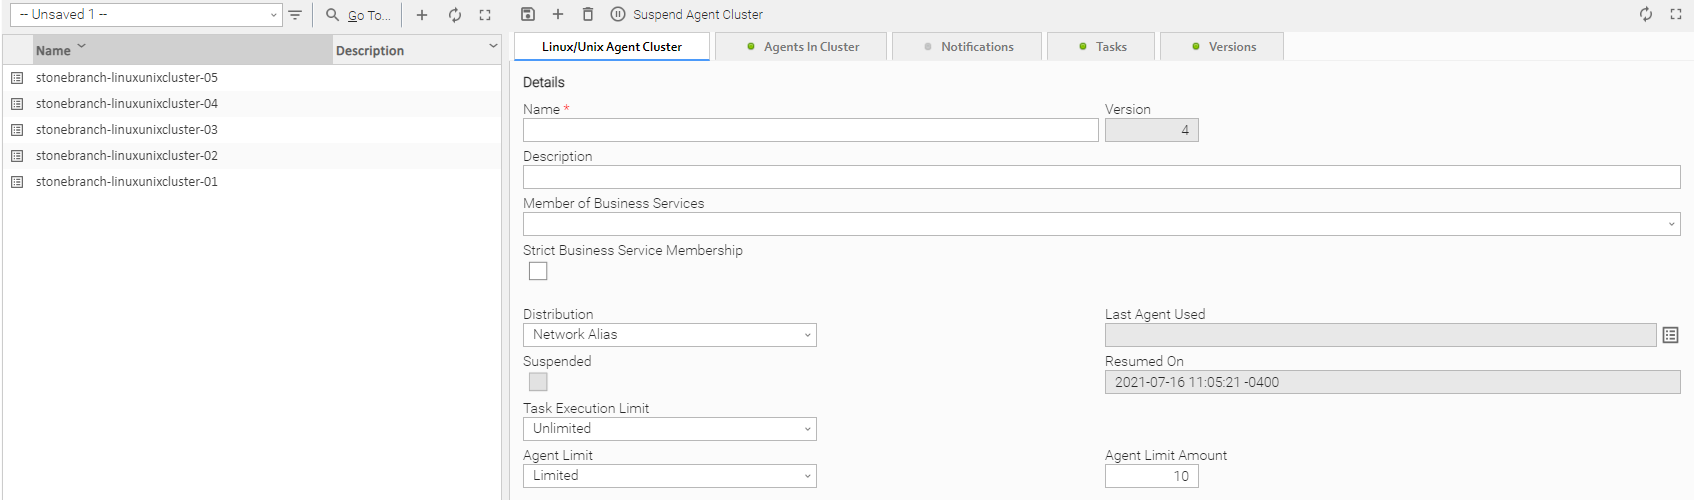Open record icon for stonebranch-linuxunixcluster-03

[17, 130]
